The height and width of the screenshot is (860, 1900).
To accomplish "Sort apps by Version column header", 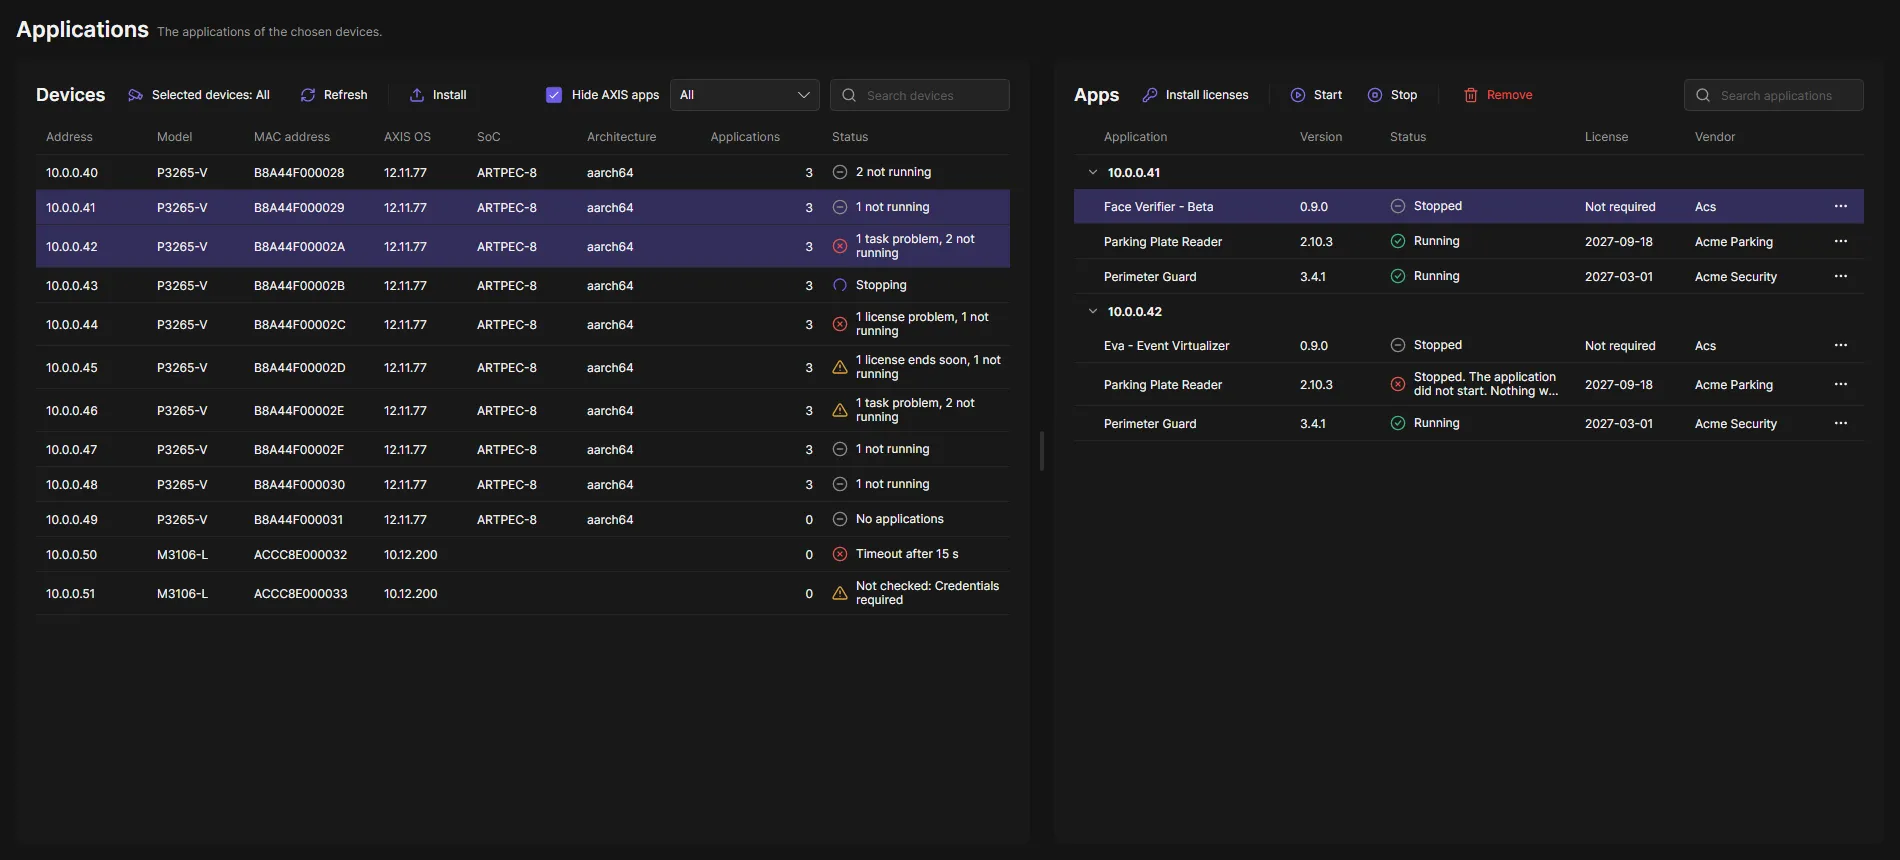I will (1321, 137).
